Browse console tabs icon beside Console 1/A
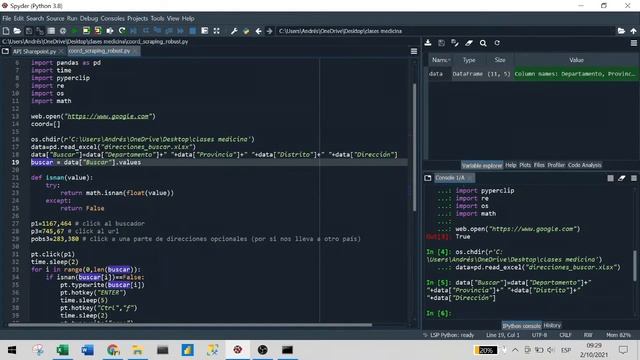 (428, 178)
